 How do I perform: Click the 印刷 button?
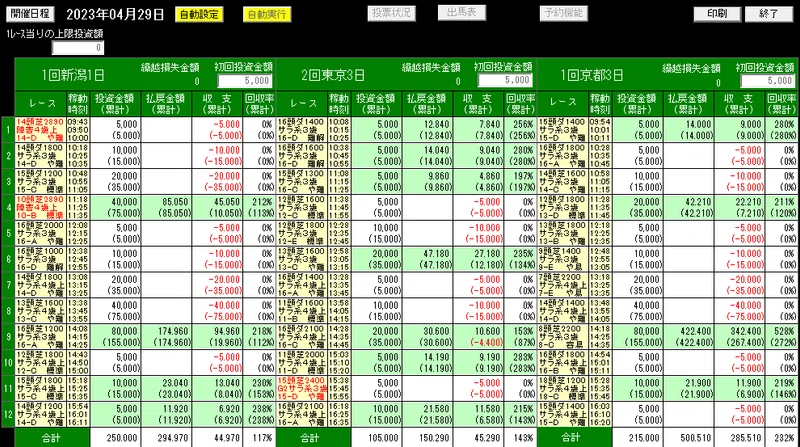coord(717,14)
